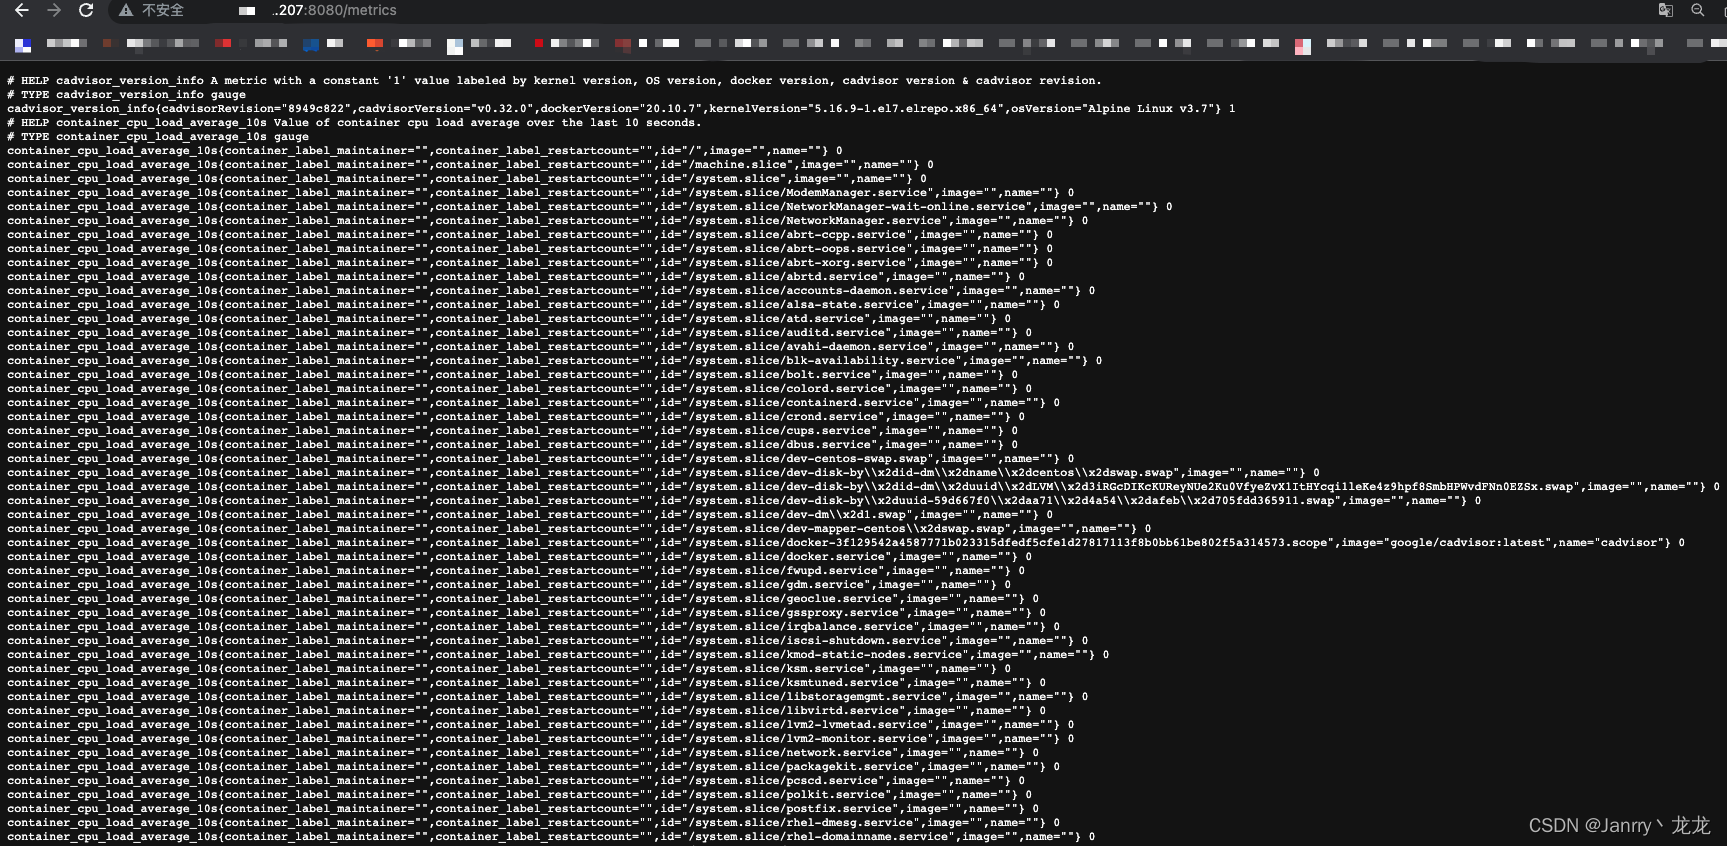
Task: Click the metric row for ModemManager.service
Action: pyautogui.click(x=540, y=193)
